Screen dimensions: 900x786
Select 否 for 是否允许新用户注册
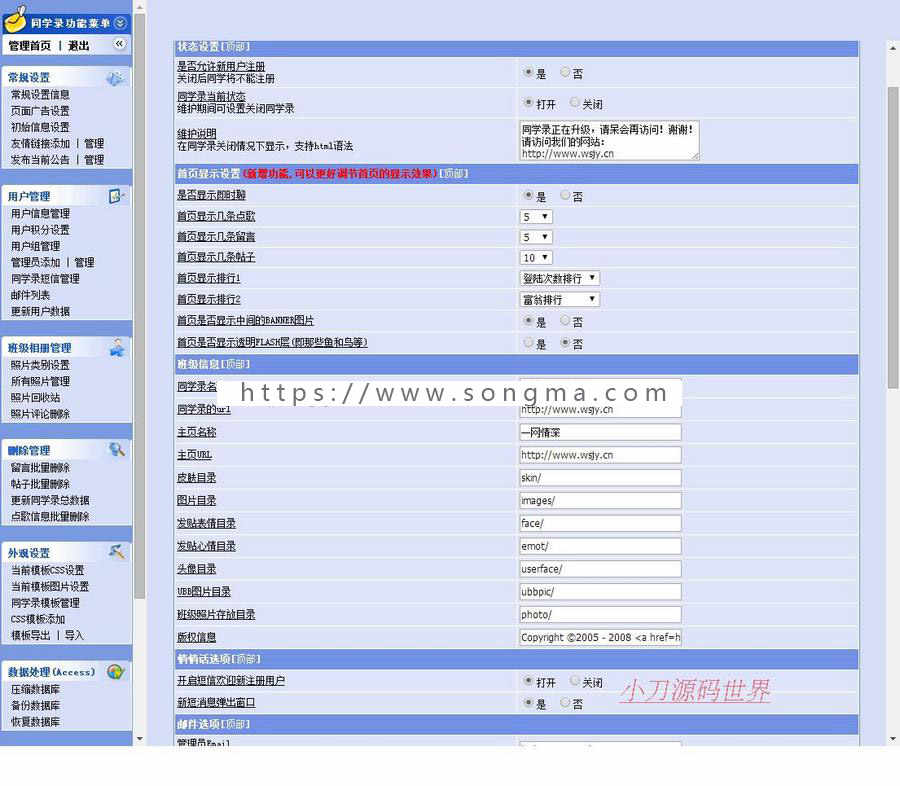pos(565,72)
